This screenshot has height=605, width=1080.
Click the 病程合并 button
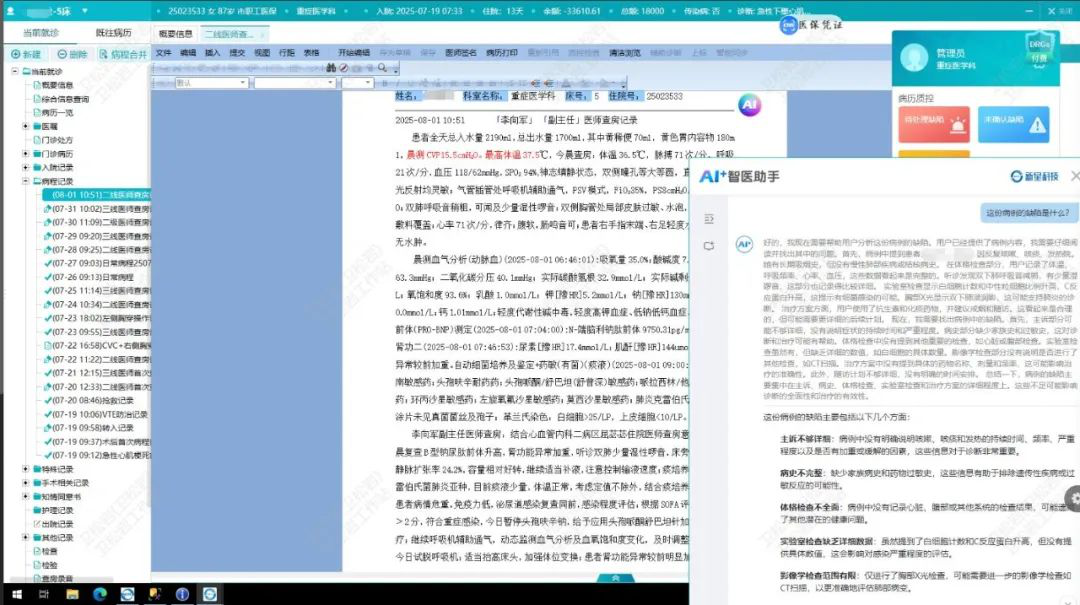(123, 54)
